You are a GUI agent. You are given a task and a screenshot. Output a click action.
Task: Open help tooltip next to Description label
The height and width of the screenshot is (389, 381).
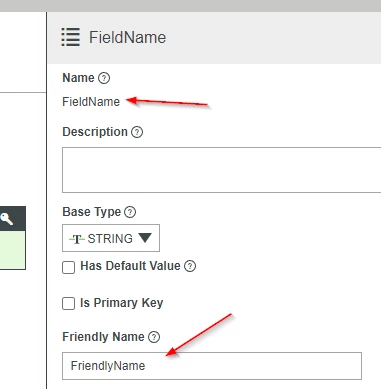coord(137,132)
